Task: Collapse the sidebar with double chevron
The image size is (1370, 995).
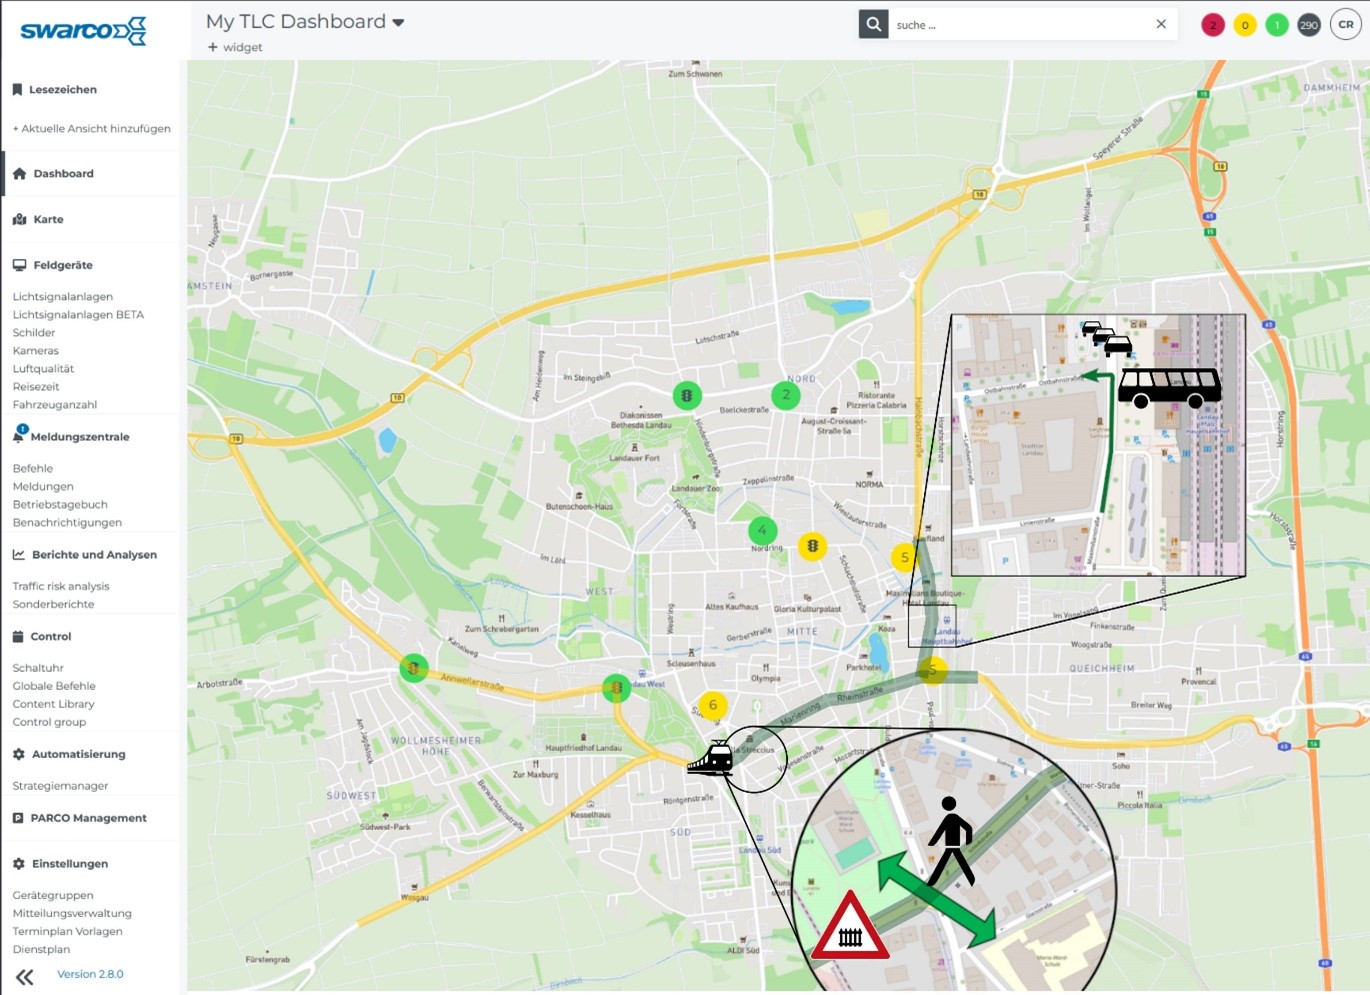Action: pos(25,976)
